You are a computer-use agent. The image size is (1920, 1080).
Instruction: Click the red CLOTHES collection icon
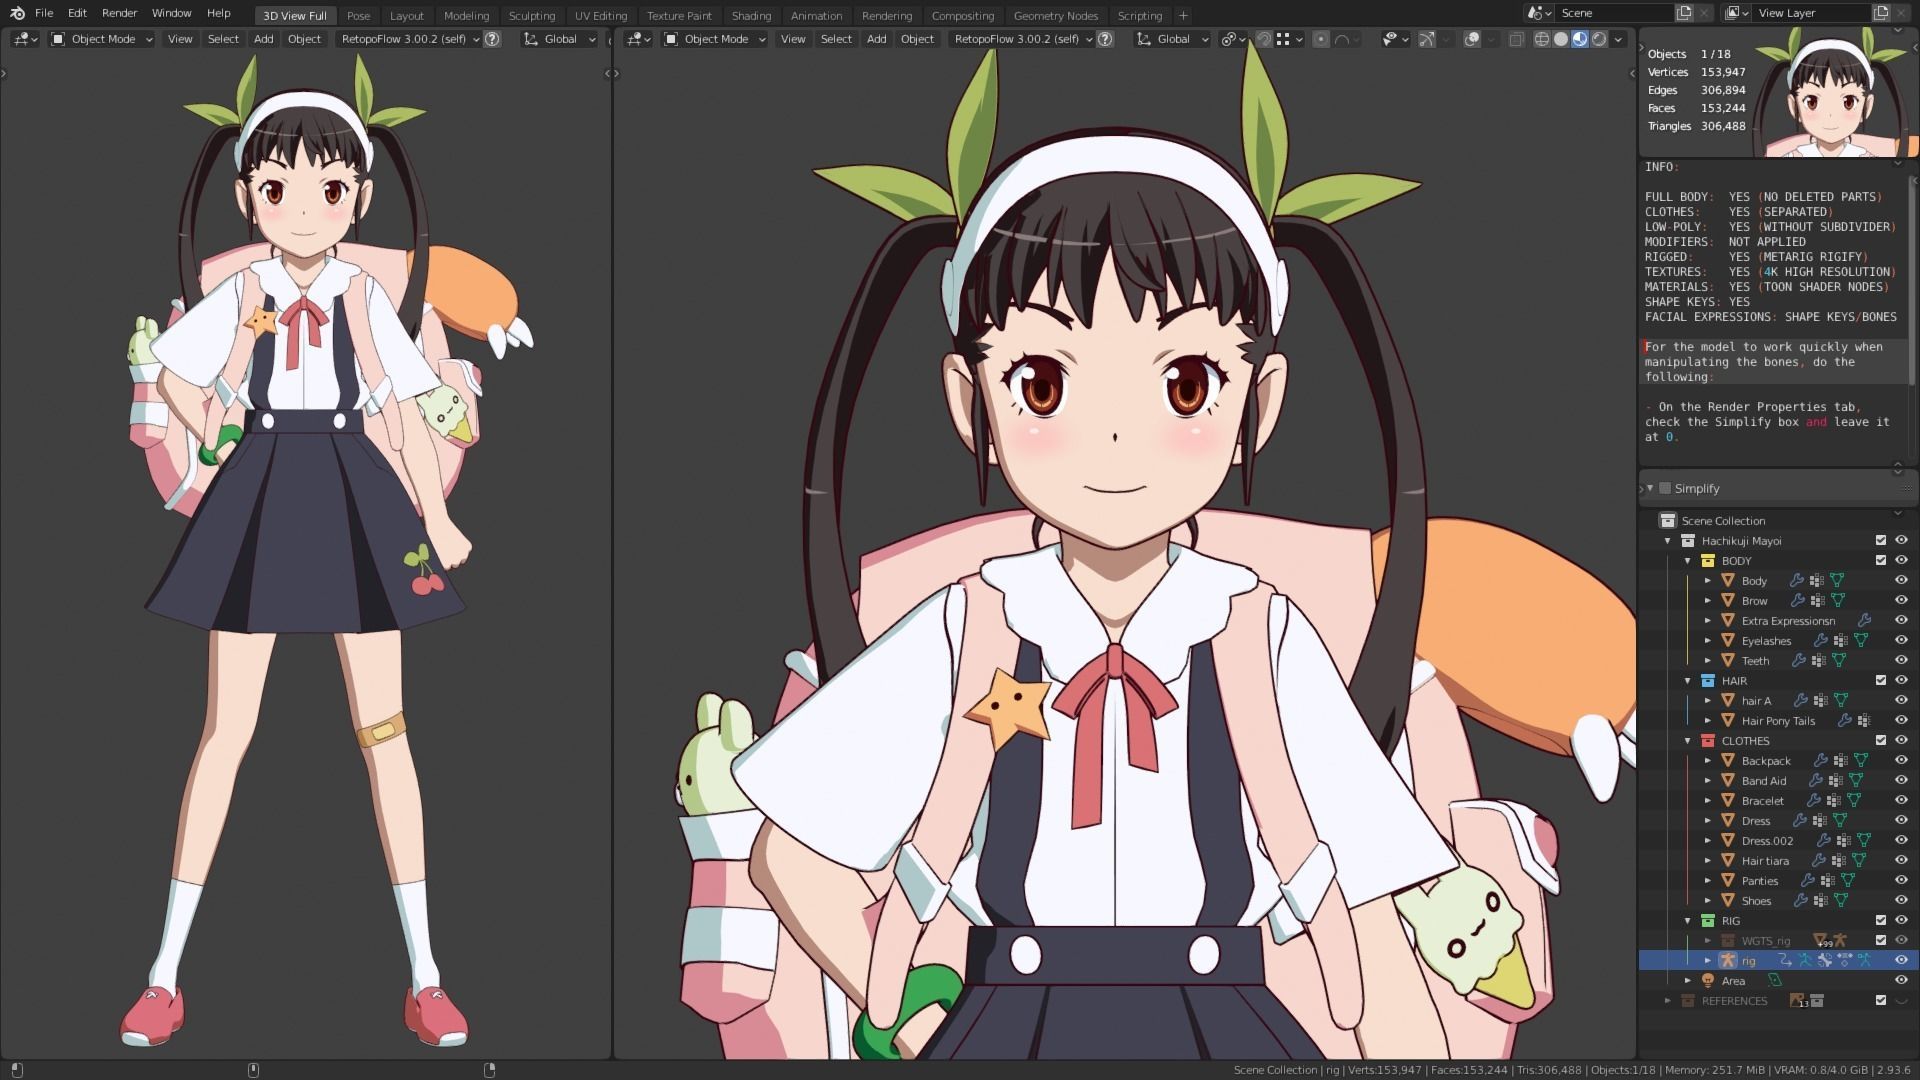[1708, 740]
